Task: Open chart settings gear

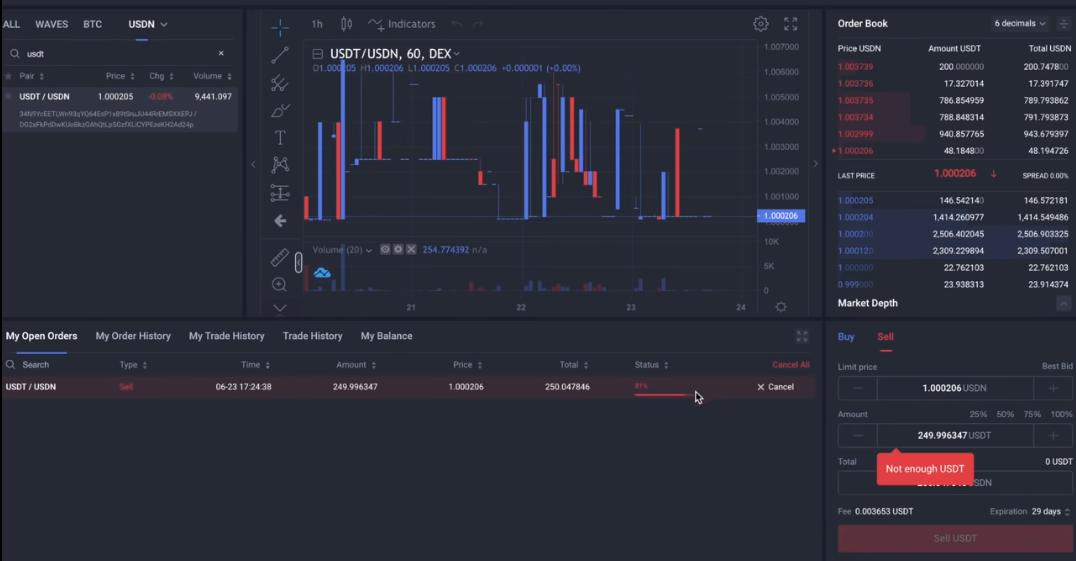Action: point(760,24)
